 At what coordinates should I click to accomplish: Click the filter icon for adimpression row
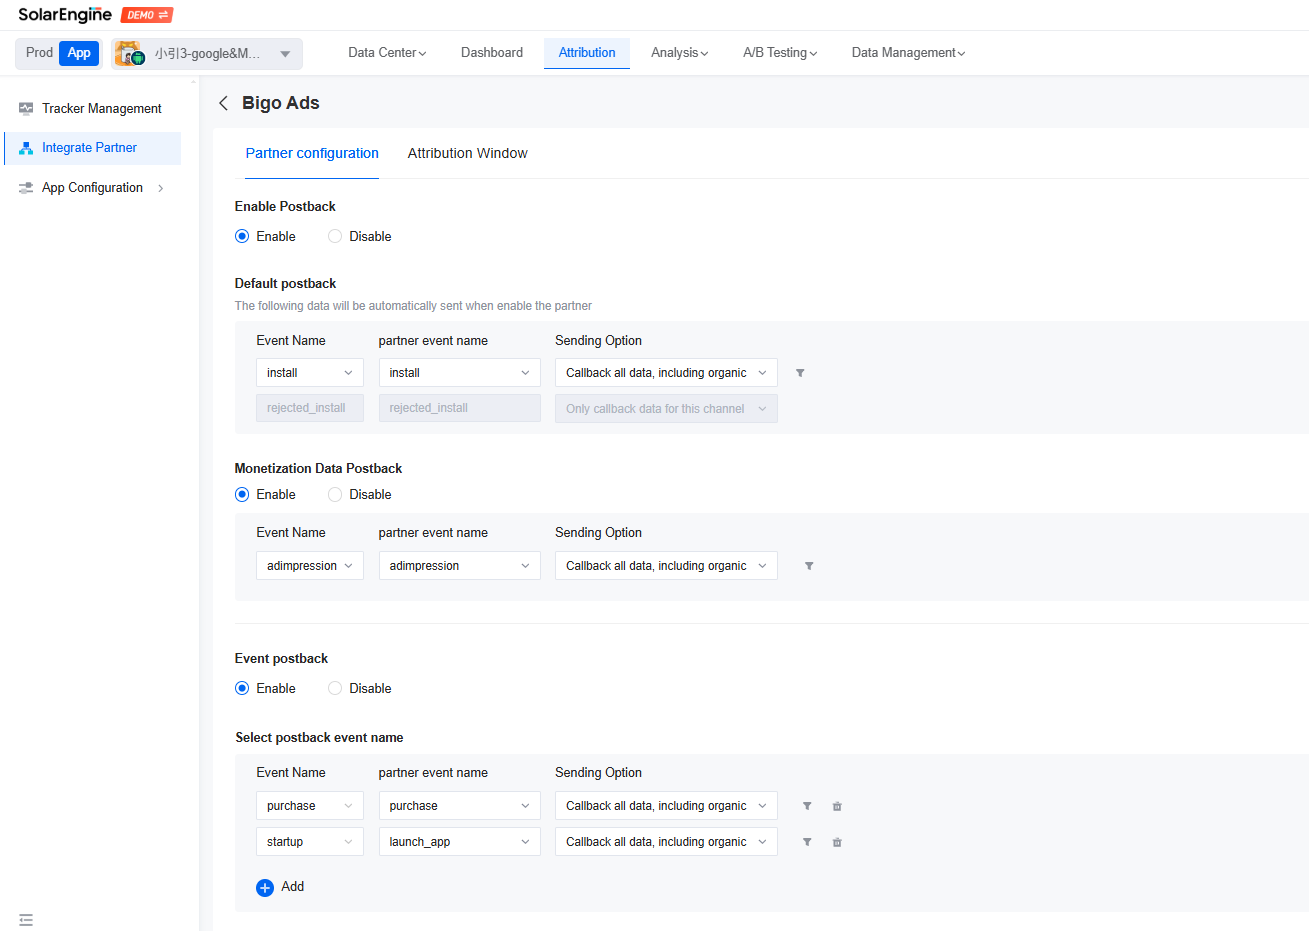pos(807,565)
